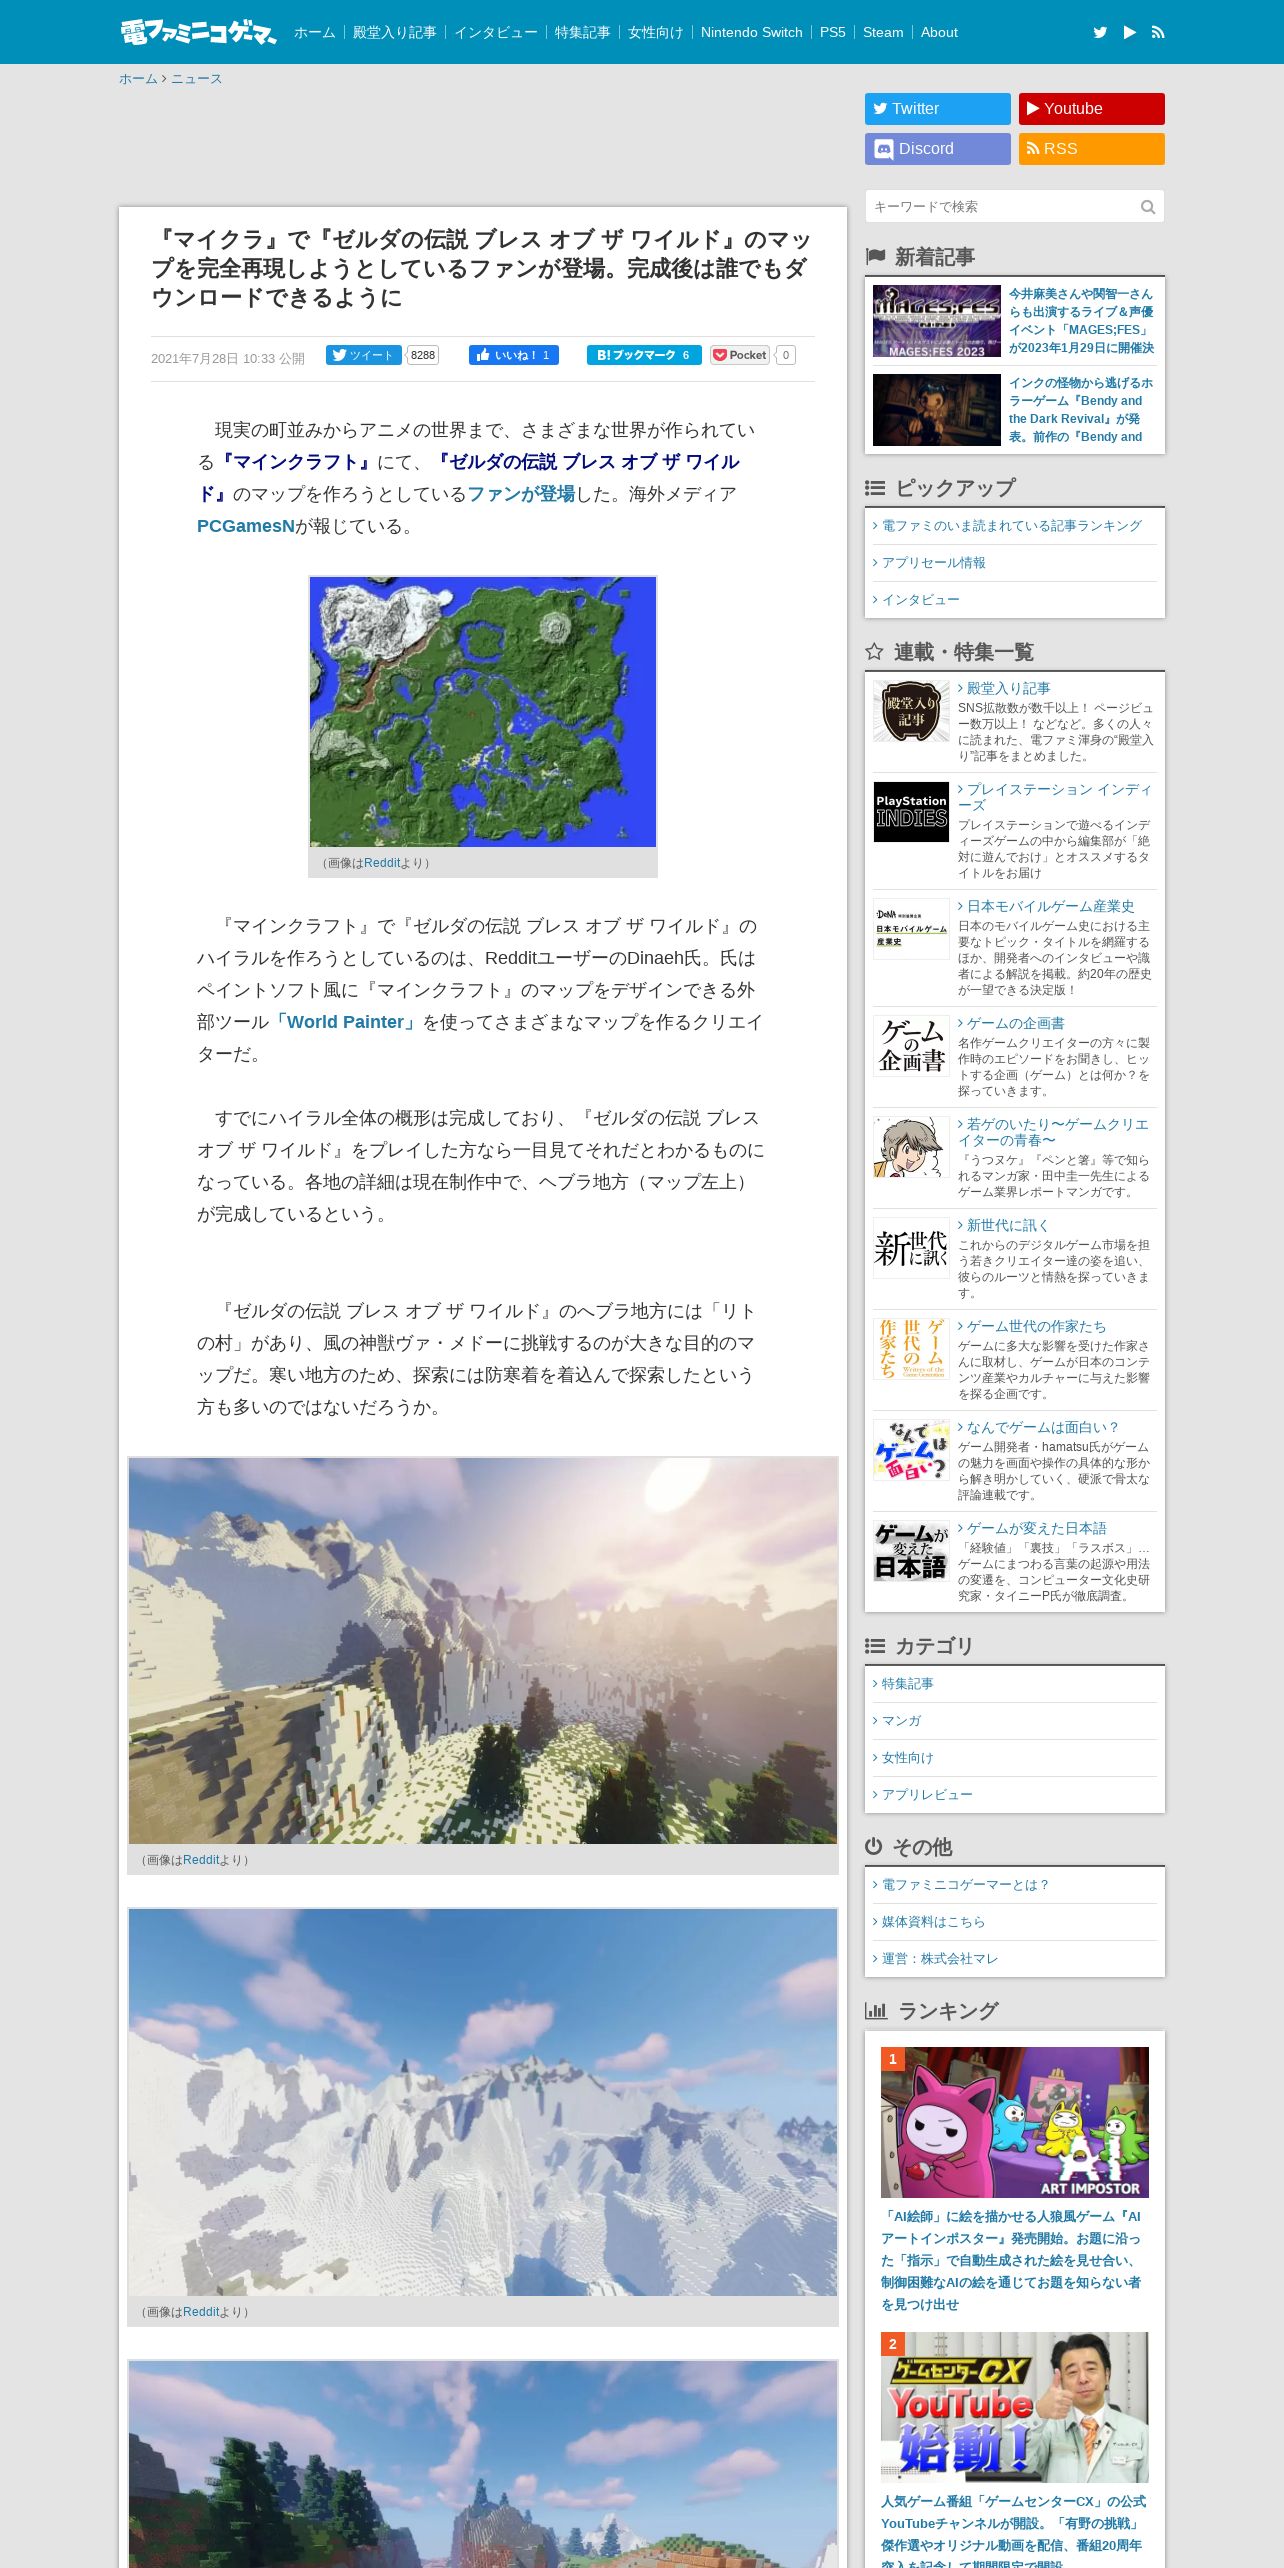Click the Hyrule map image thumbnail
The image size is (1284, 2568).
[483, 712]
